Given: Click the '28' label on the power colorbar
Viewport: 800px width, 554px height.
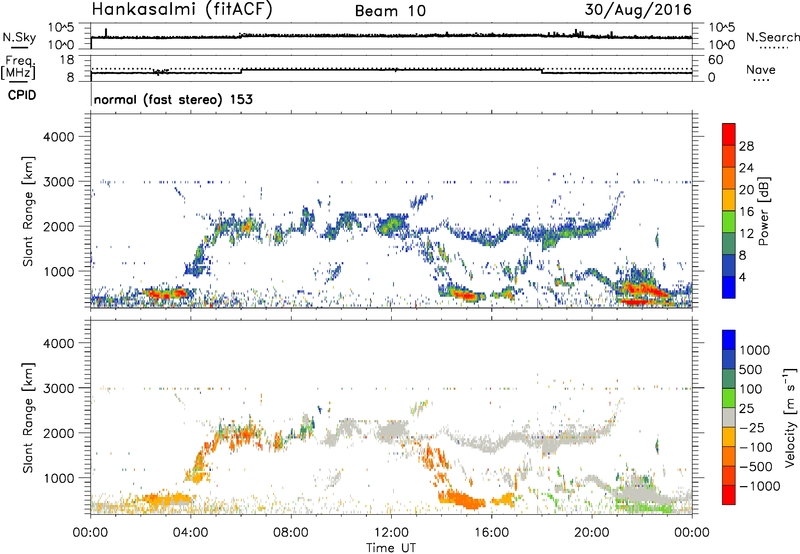Looking at the screenshot, I should tap(746, 146).
